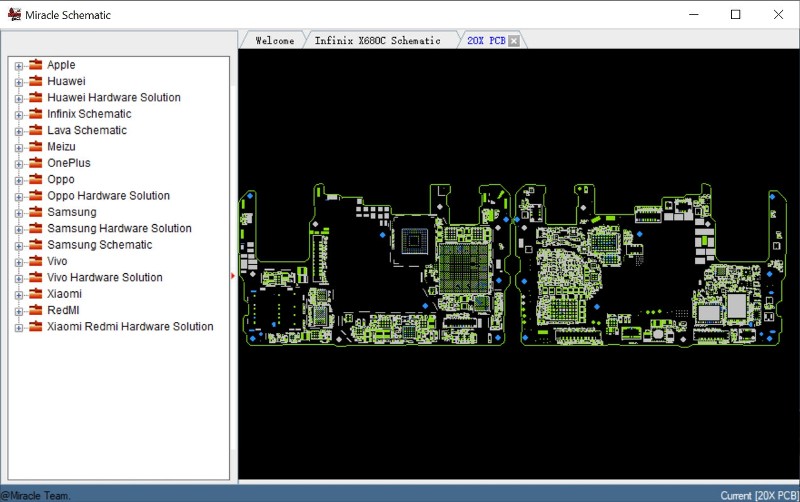The width and height of the screenshot is (800, 502).
Task: Select the OnePlus label in tree
Action: tap(69, 163)
